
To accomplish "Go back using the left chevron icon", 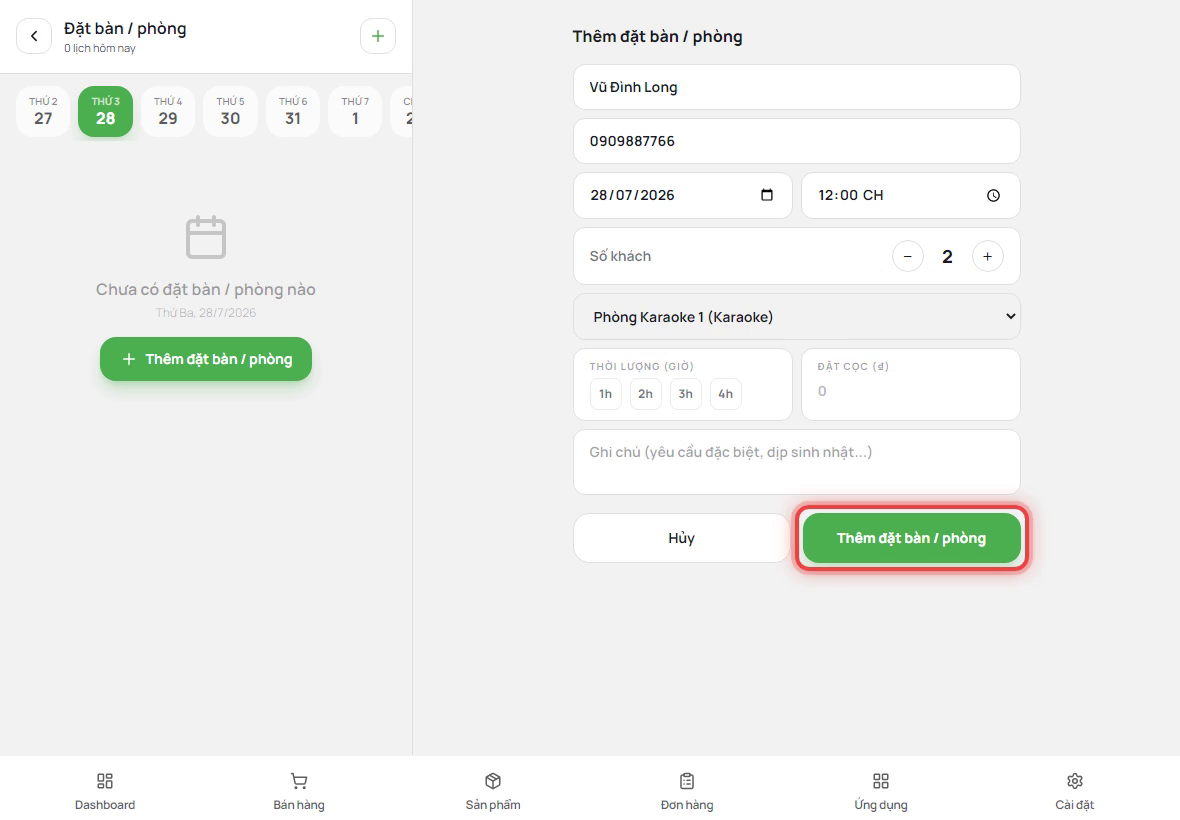I will (34, 36).
